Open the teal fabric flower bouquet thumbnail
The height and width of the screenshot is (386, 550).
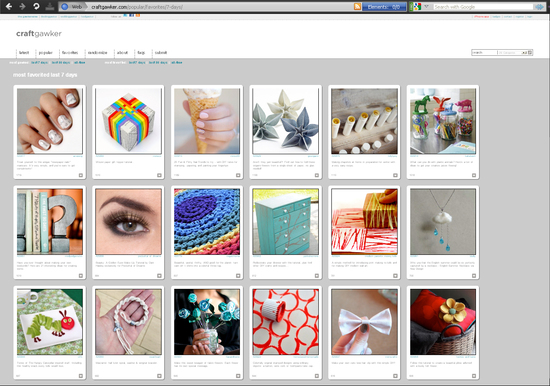click(x=207, y=322)
